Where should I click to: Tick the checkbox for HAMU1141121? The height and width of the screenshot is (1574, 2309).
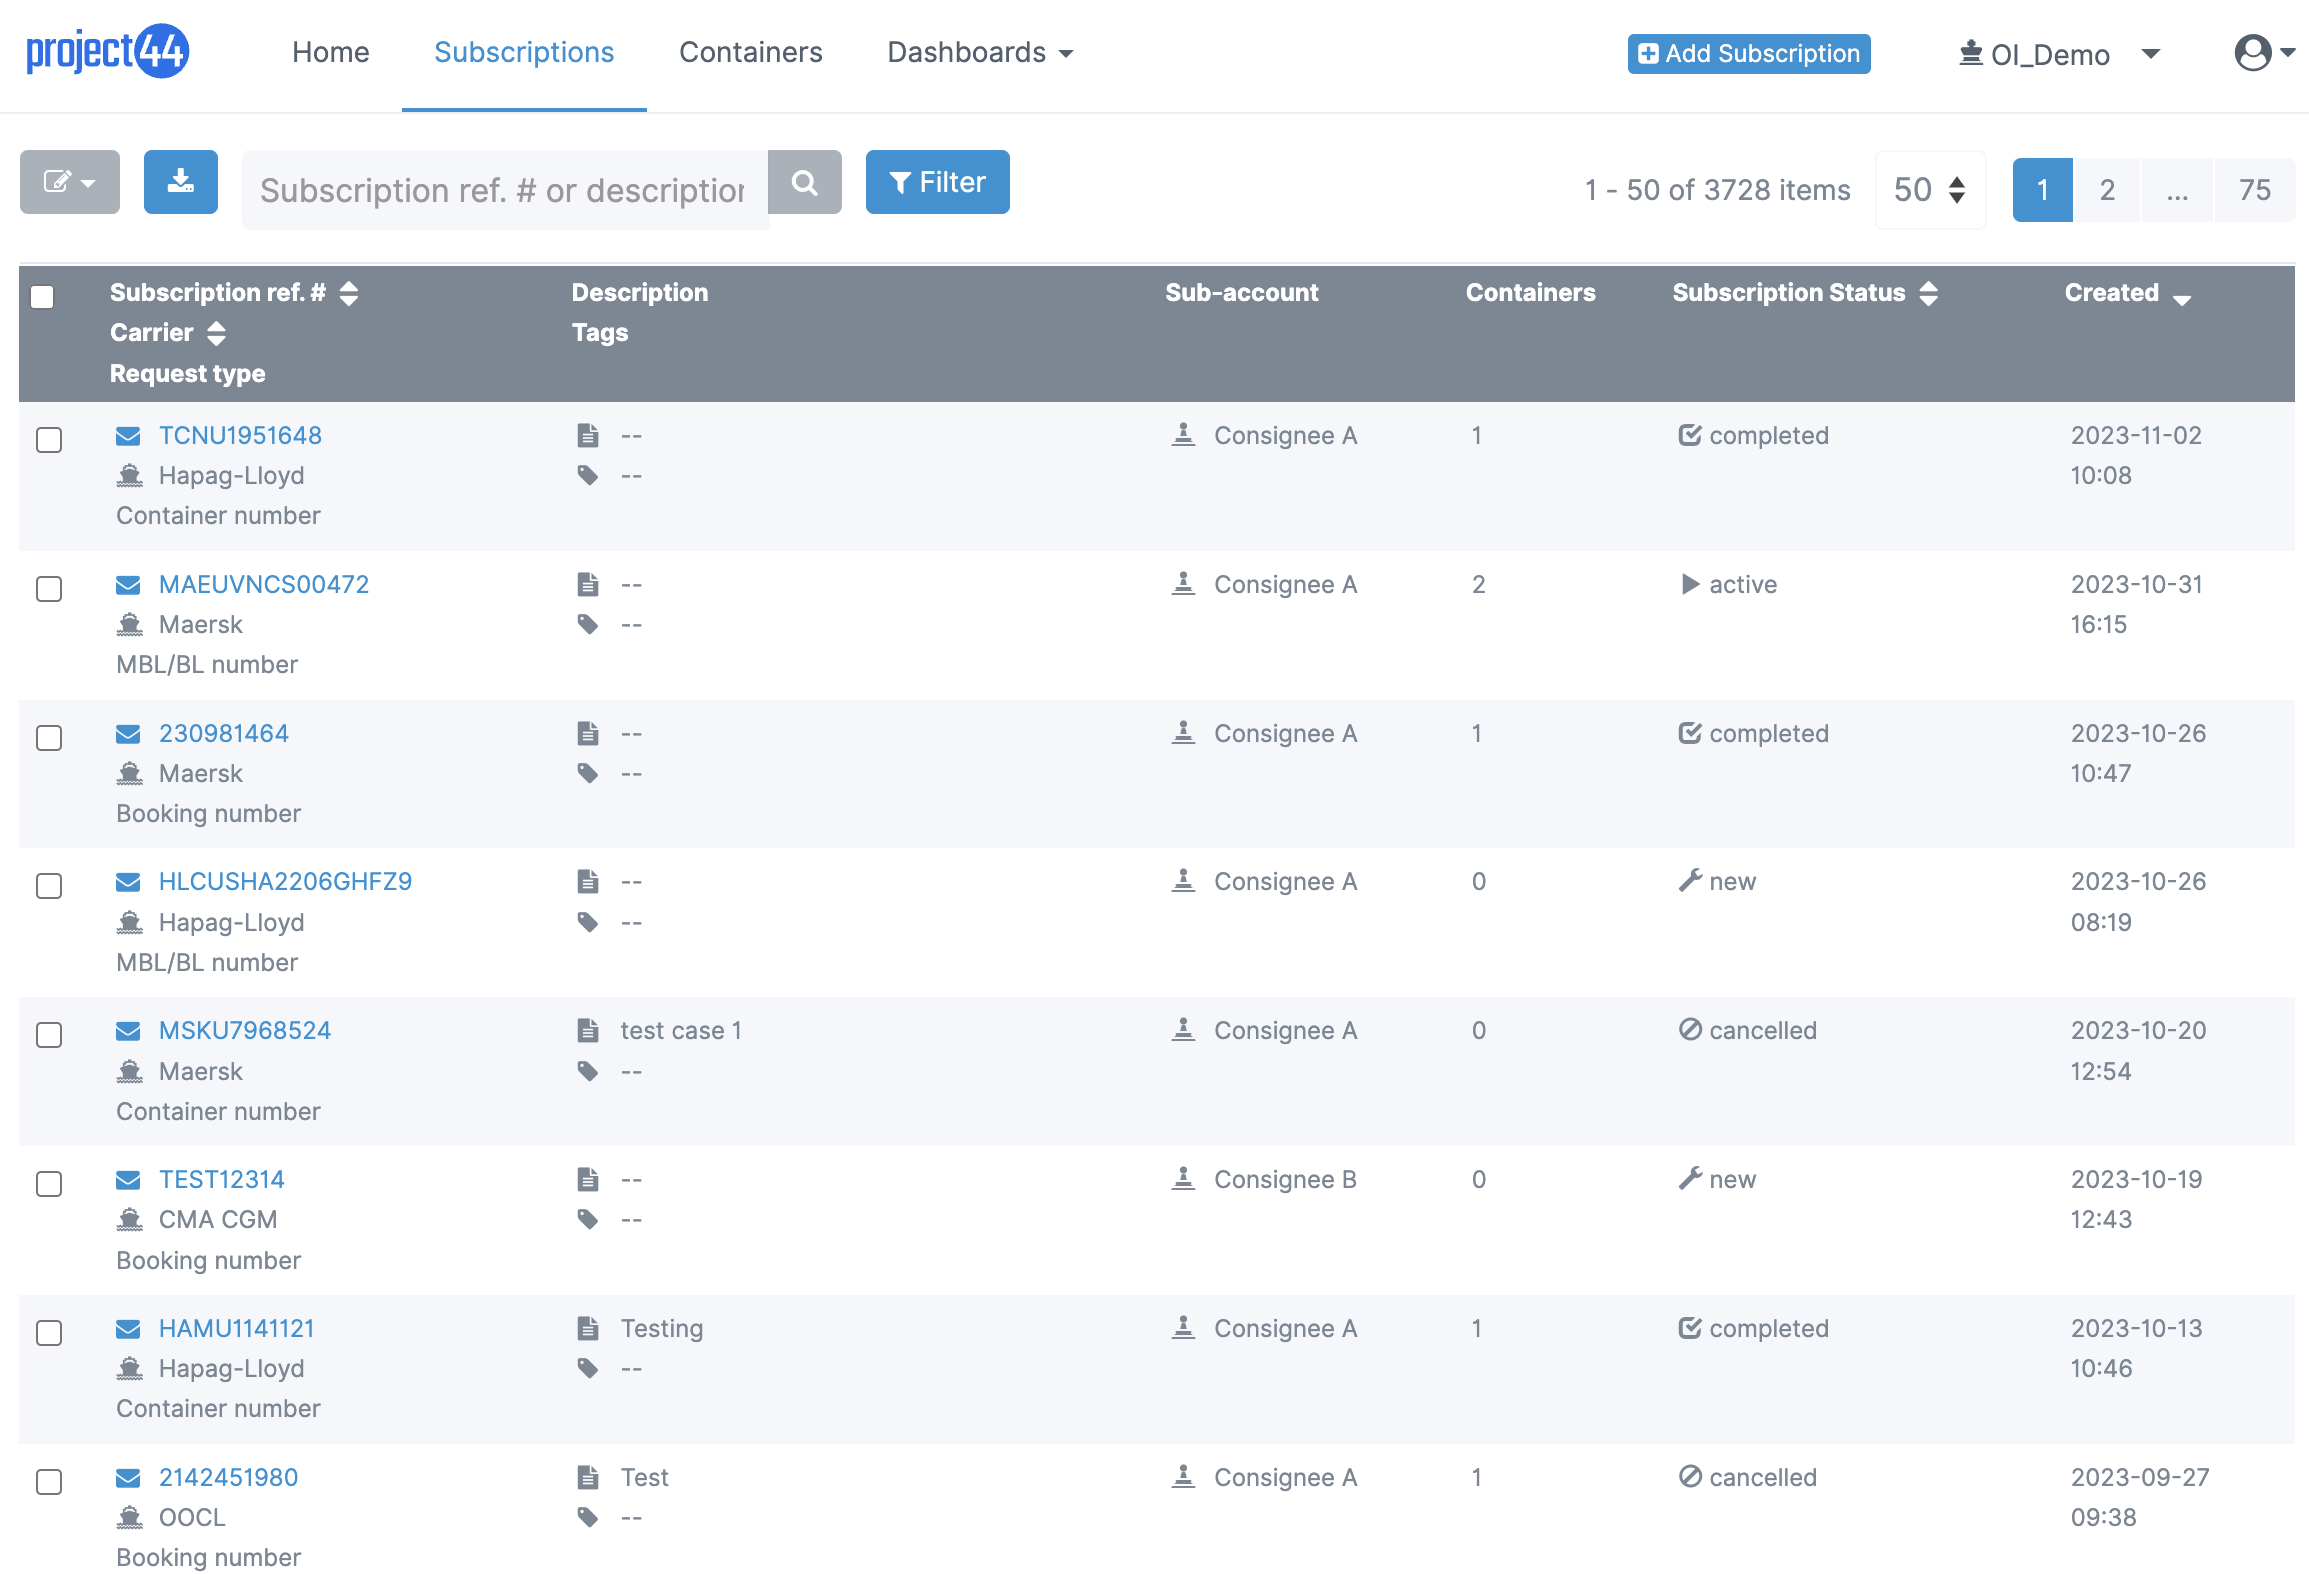click(49, 1333)
